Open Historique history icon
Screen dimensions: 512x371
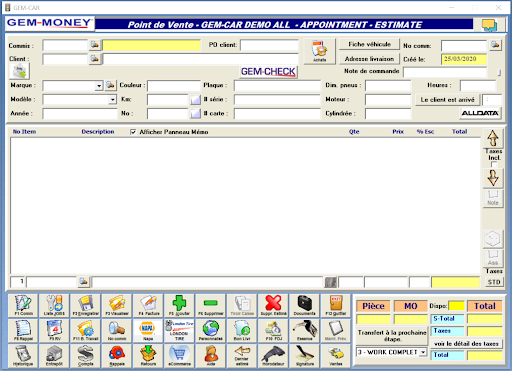pyautogui.click(x=23, y=356)
